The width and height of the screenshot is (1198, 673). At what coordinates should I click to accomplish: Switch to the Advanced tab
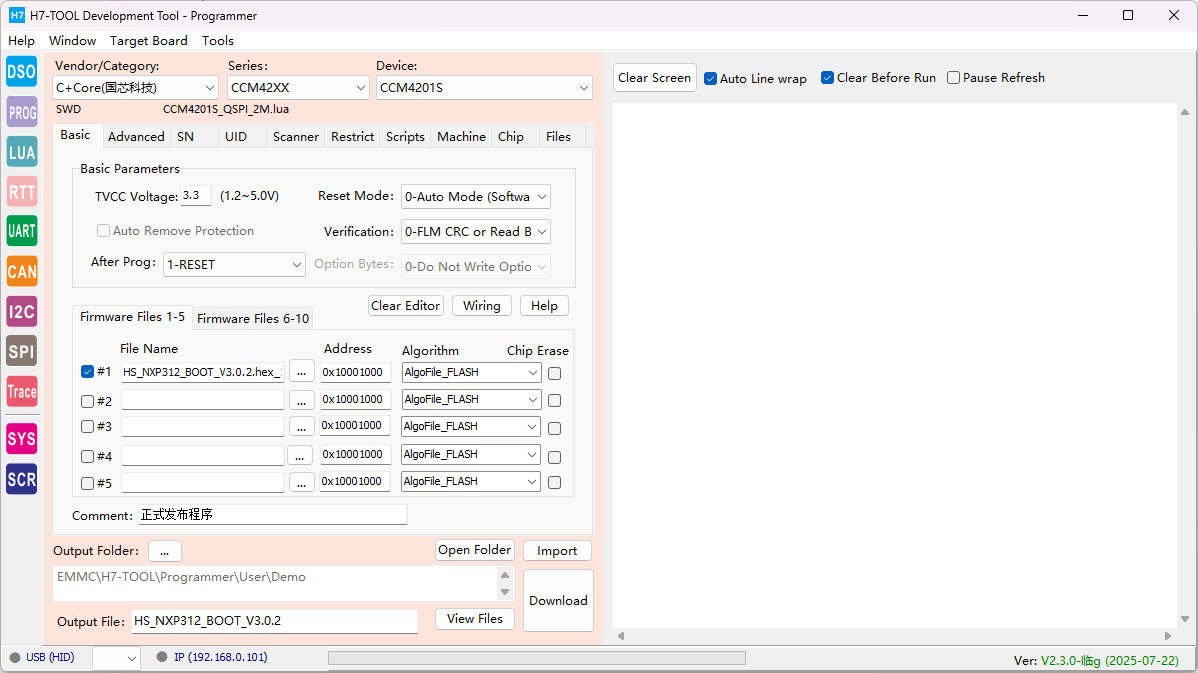tap(136, 137)
